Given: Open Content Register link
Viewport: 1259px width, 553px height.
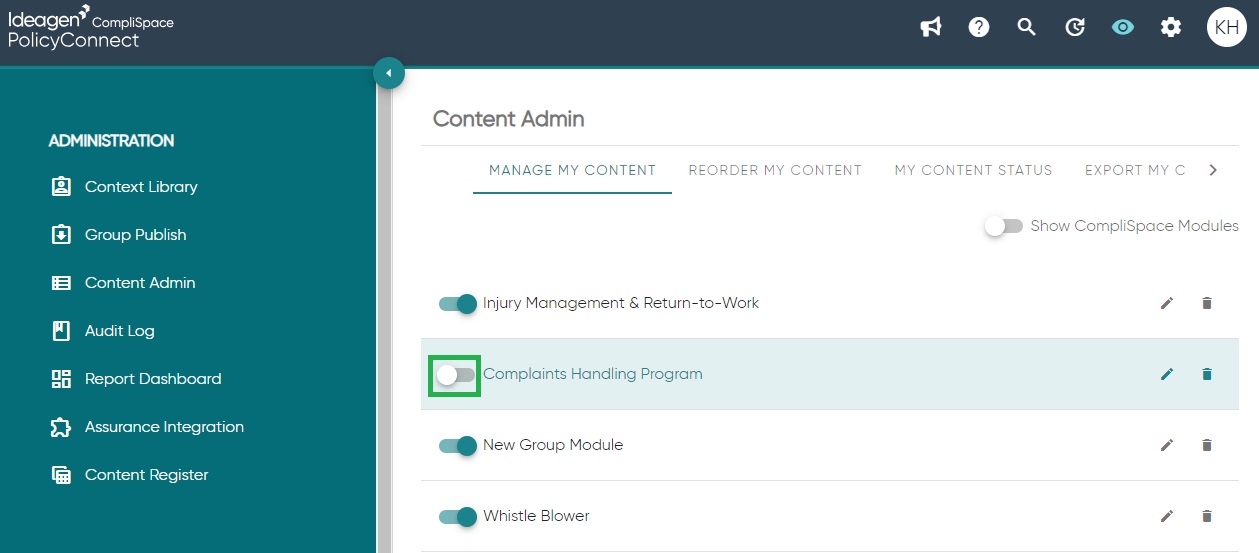Looking at the screenshot, I should click(147, 475).
